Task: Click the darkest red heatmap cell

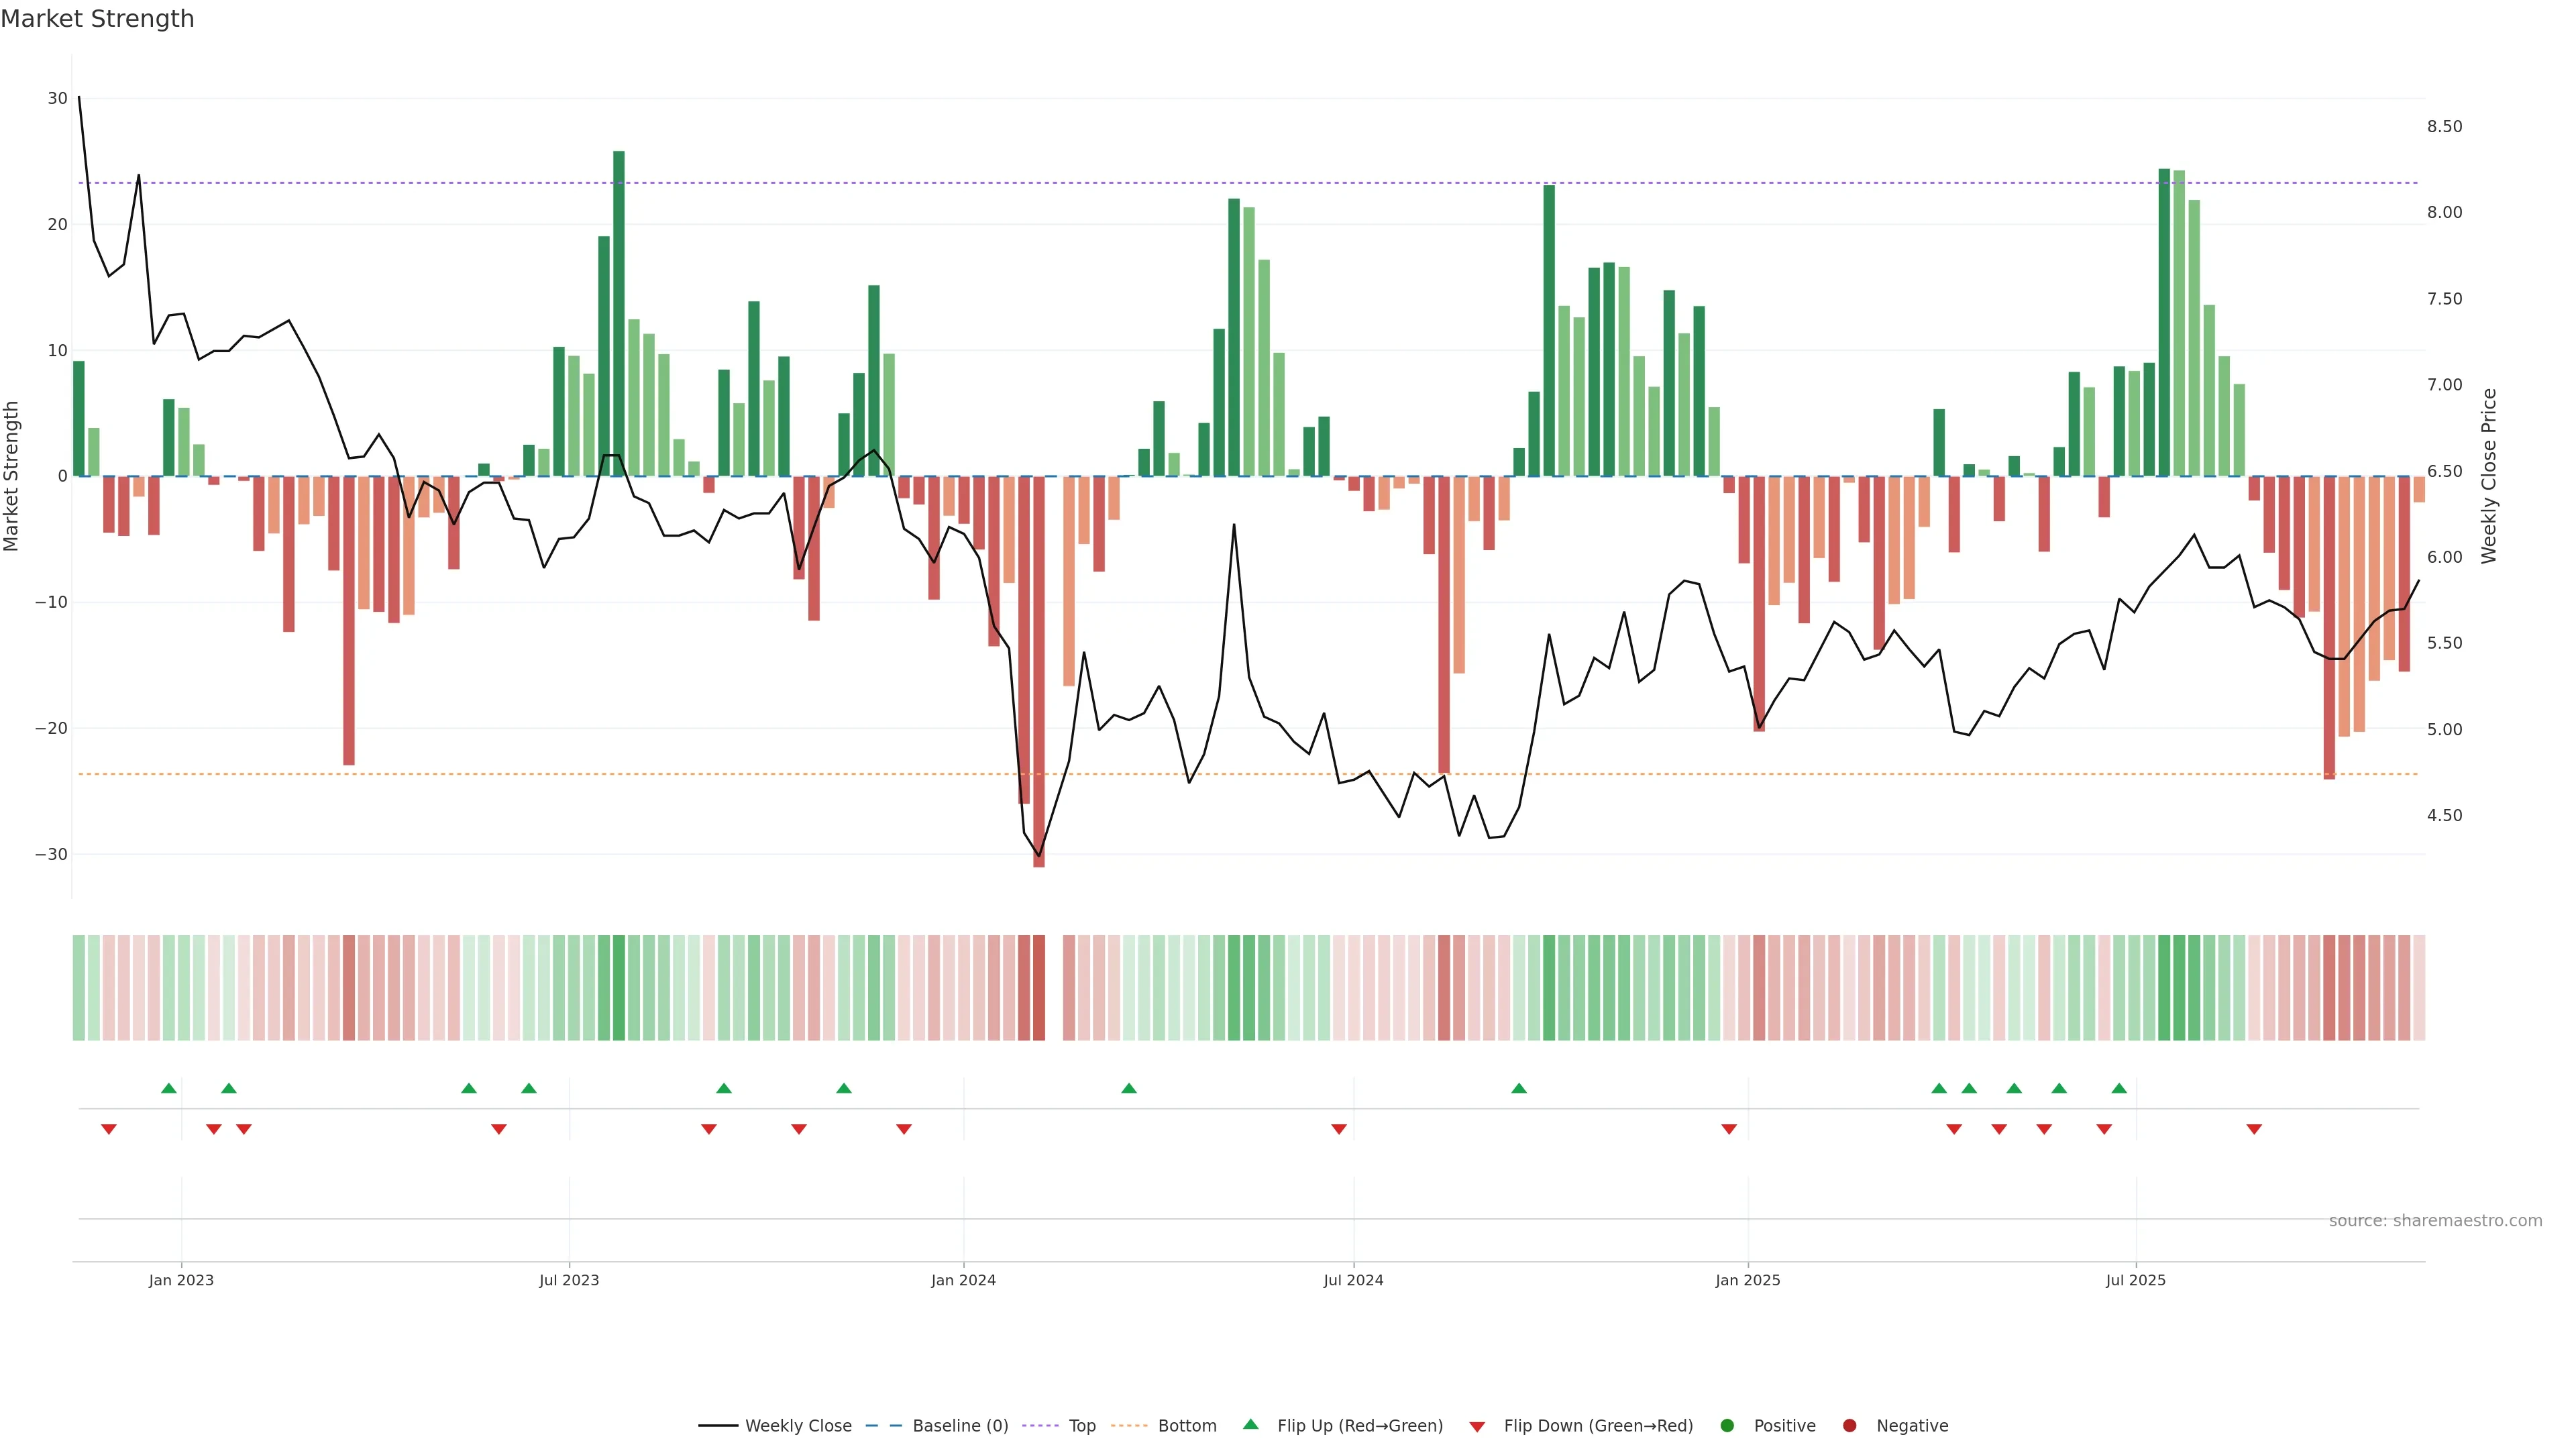Action: pos(1039,987)
